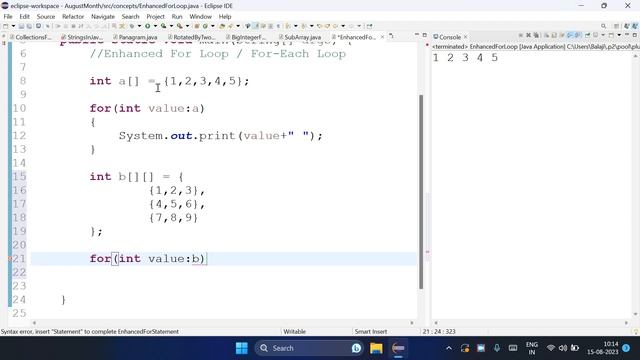Switch to the CollectionsF... editor tab
The height and width of the screenshot is (360, 640).
31,37
